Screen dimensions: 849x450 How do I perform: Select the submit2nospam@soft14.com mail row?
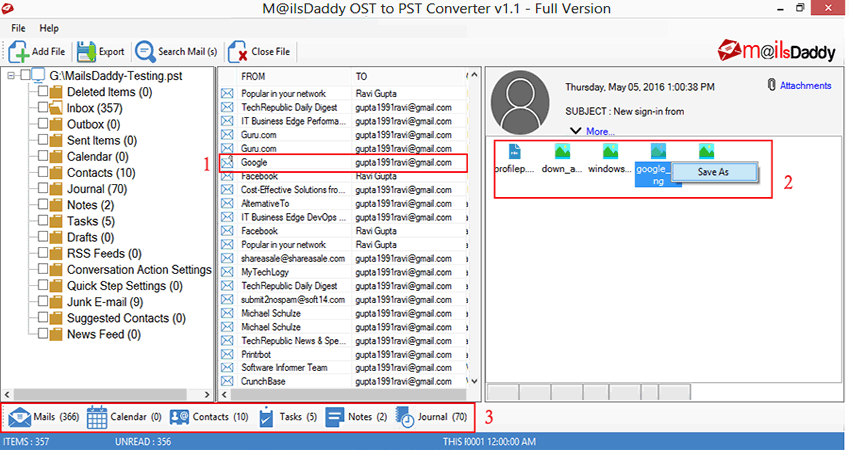pos(343,299)
